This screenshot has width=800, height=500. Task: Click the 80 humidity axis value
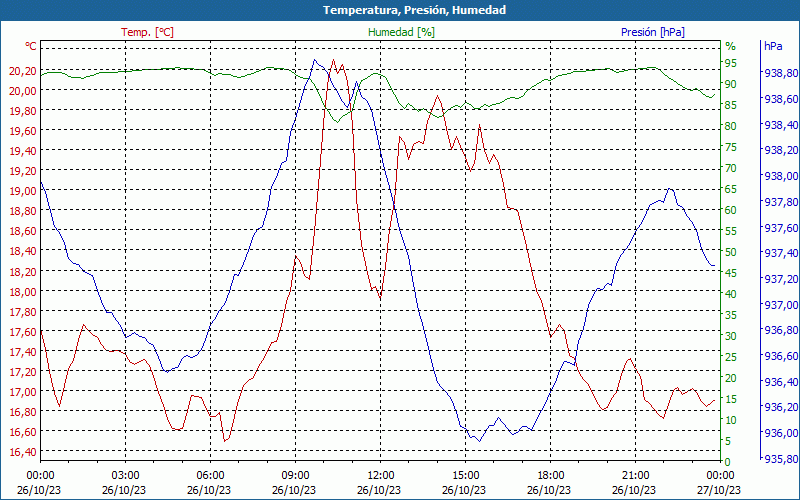(x=731, y=126)
